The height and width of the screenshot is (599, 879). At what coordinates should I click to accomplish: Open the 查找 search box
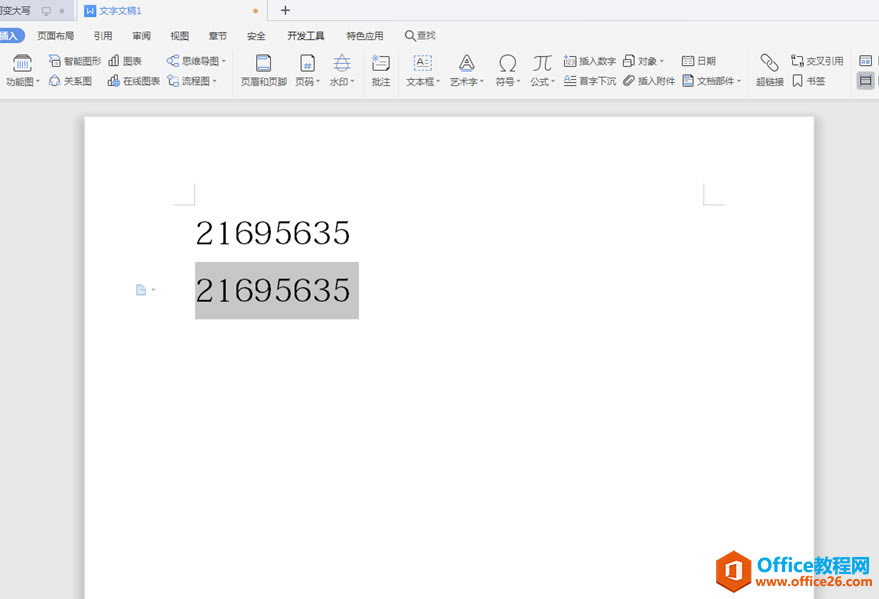click(420, 35)
